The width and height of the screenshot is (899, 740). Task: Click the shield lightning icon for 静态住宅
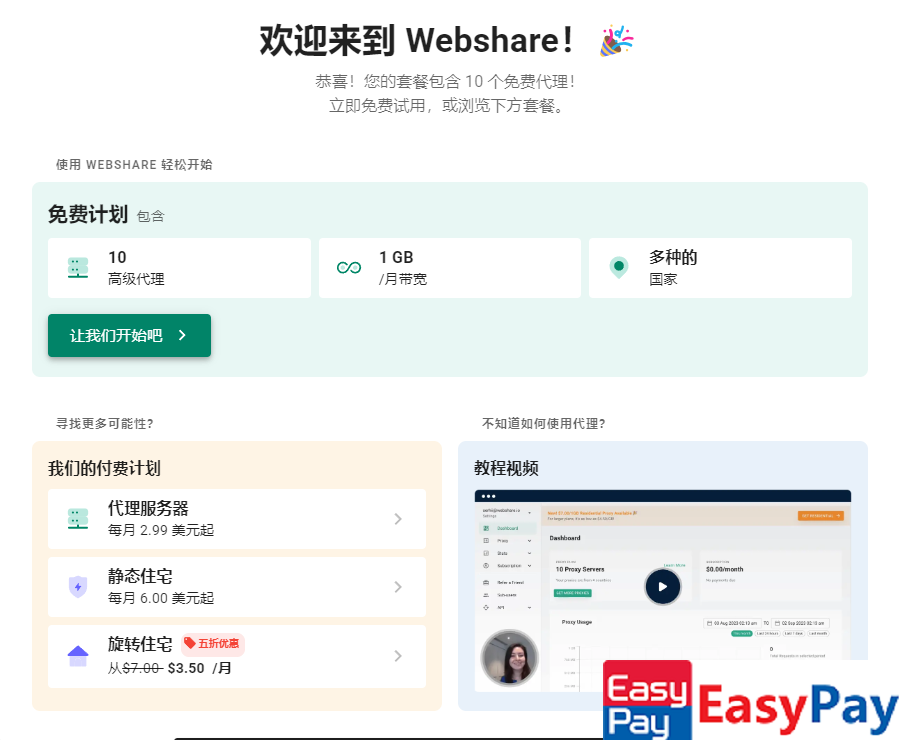tap(78, 587)
